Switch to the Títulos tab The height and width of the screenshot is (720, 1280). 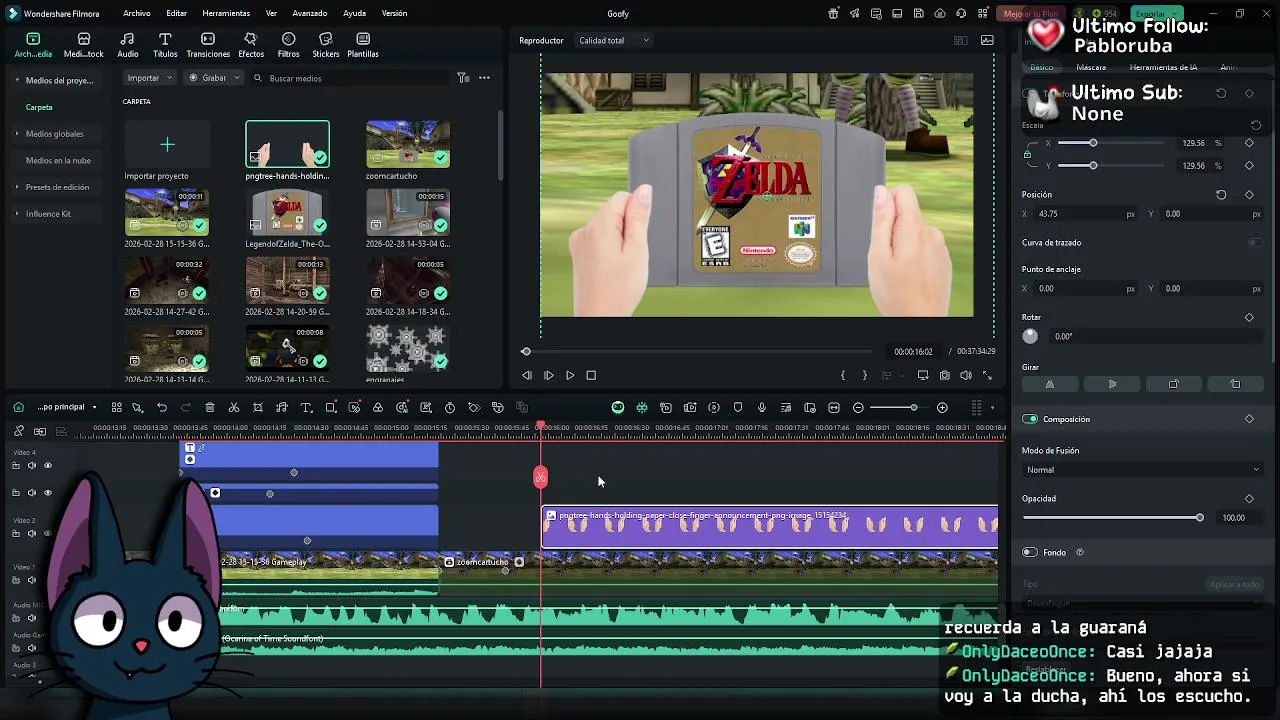pos(165,45)
